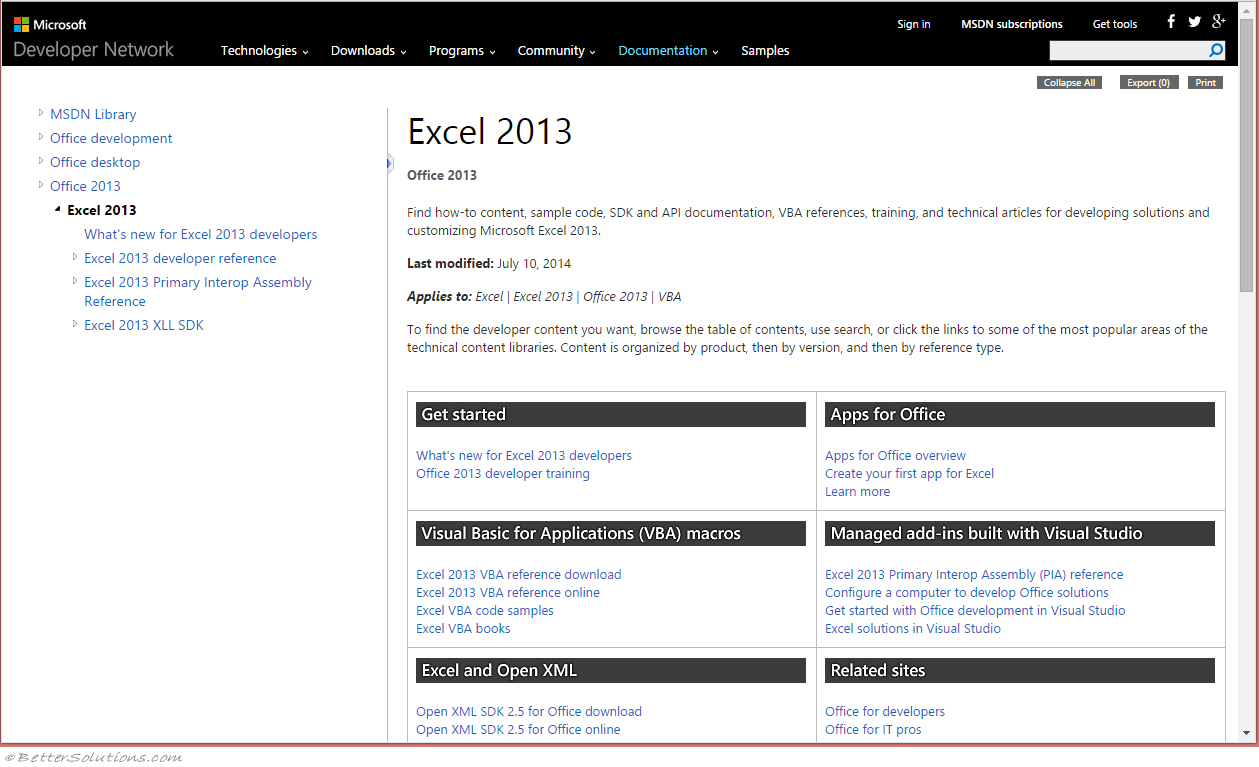Viewport: 1259px width, 767px height.
Task: Open Excel VBA code samples link
Action: coord(485,610)
